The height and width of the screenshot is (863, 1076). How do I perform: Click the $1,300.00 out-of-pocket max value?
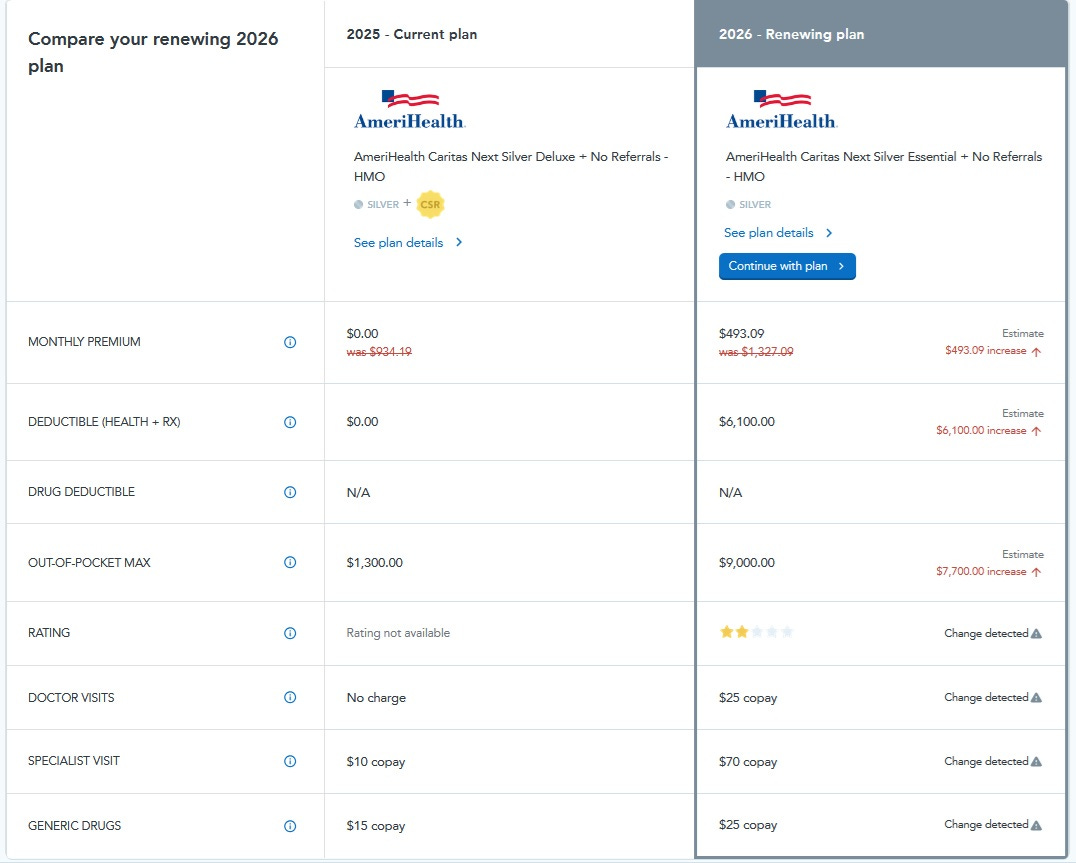click(x=375, y=563)
